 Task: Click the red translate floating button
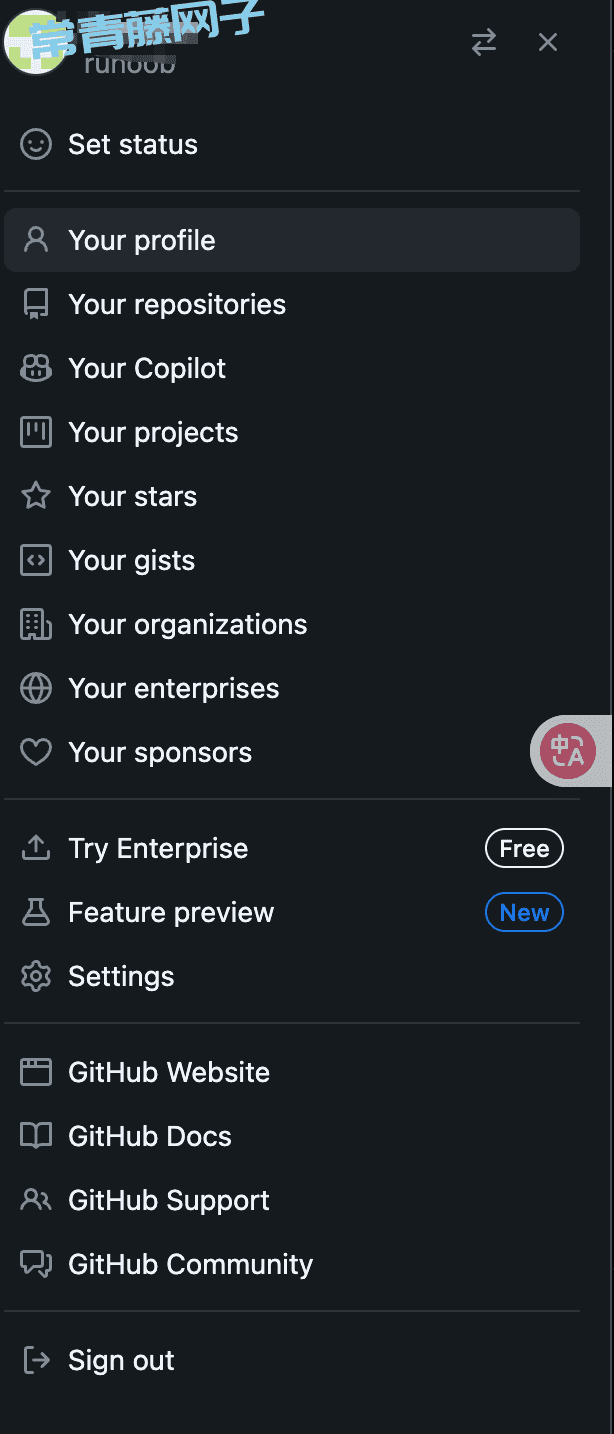coord(568,750)
